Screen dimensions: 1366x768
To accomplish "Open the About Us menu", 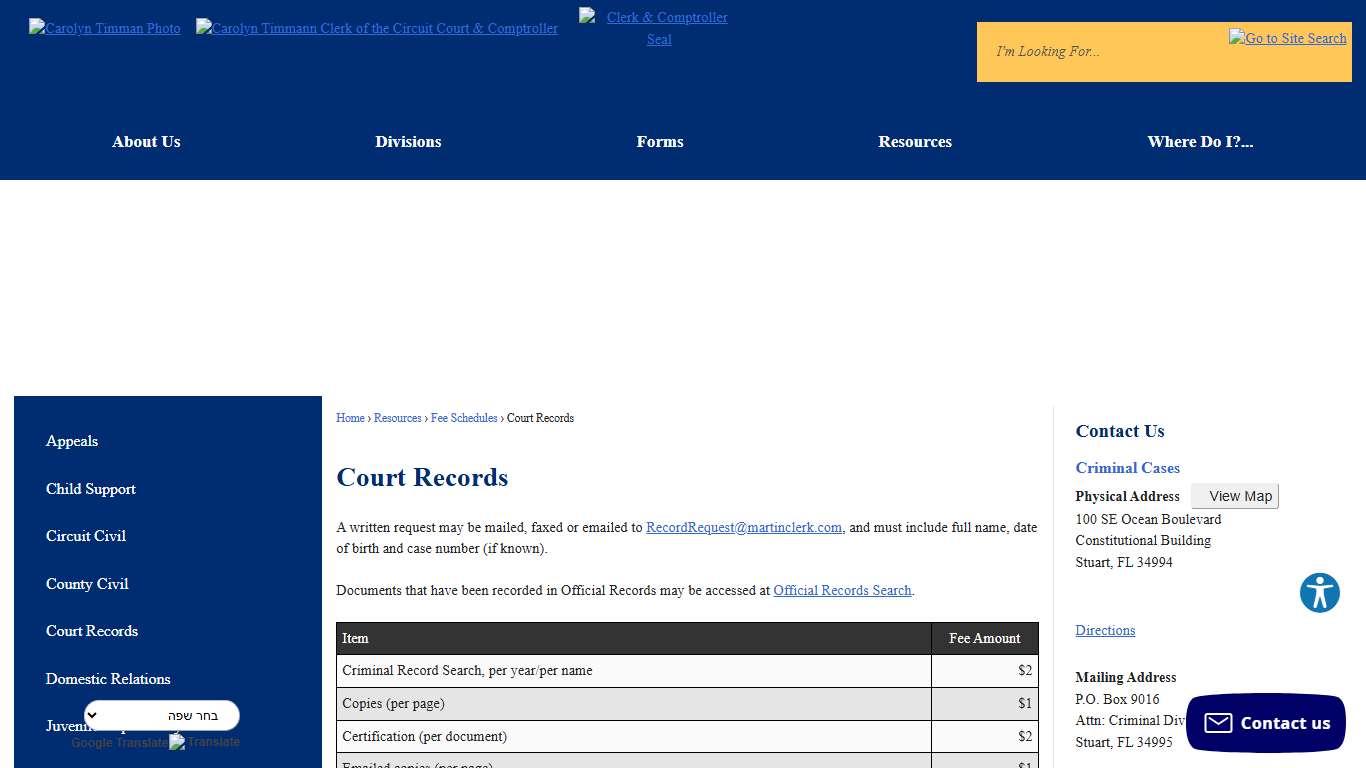I will click(x=146, y=142).
